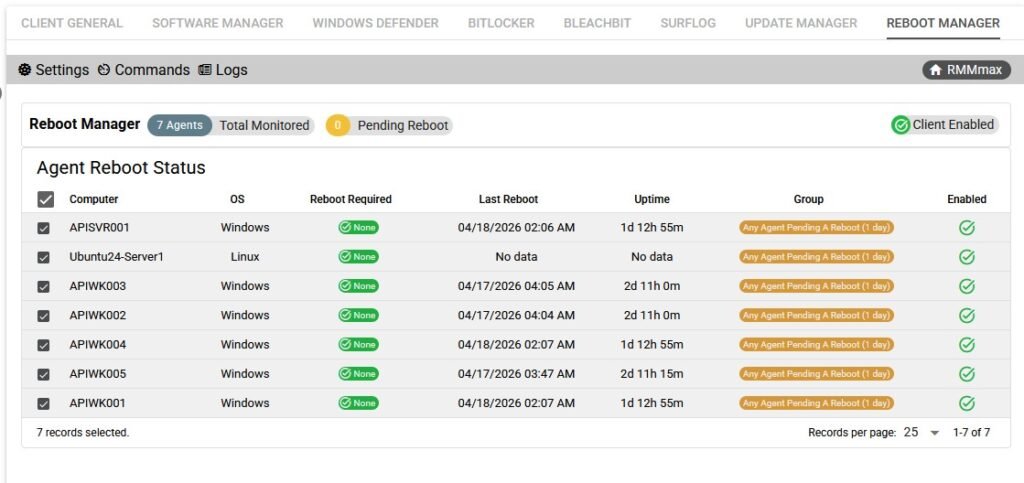Screen dimensions: 1024x483
Task: Uncheck the APIWK003 row checkbox
Action: coord(43,287)
